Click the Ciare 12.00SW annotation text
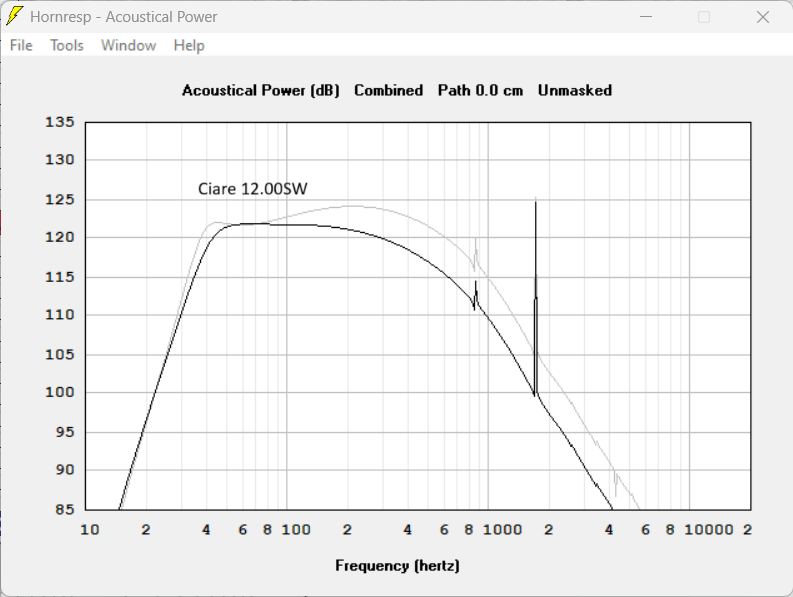The width and height of the screenshot is (793, 597). 252,189
